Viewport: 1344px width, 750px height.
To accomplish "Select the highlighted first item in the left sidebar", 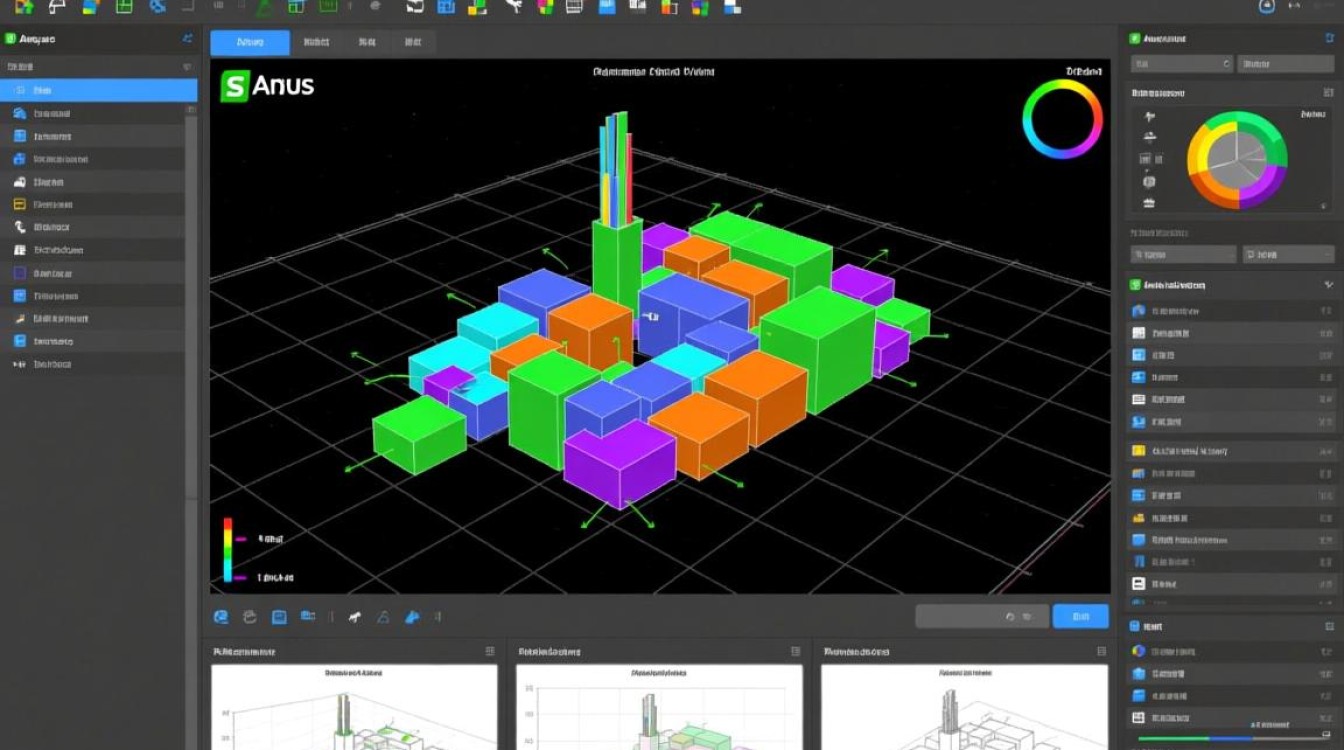I will coord(98,90).
